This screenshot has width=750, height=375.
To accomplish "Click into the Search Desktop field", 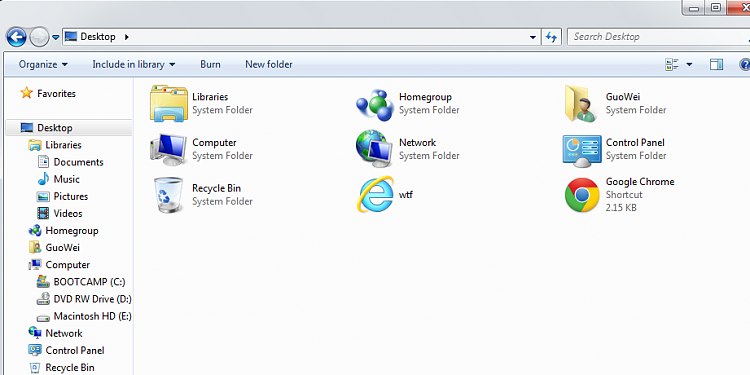I will pos(658,37).
